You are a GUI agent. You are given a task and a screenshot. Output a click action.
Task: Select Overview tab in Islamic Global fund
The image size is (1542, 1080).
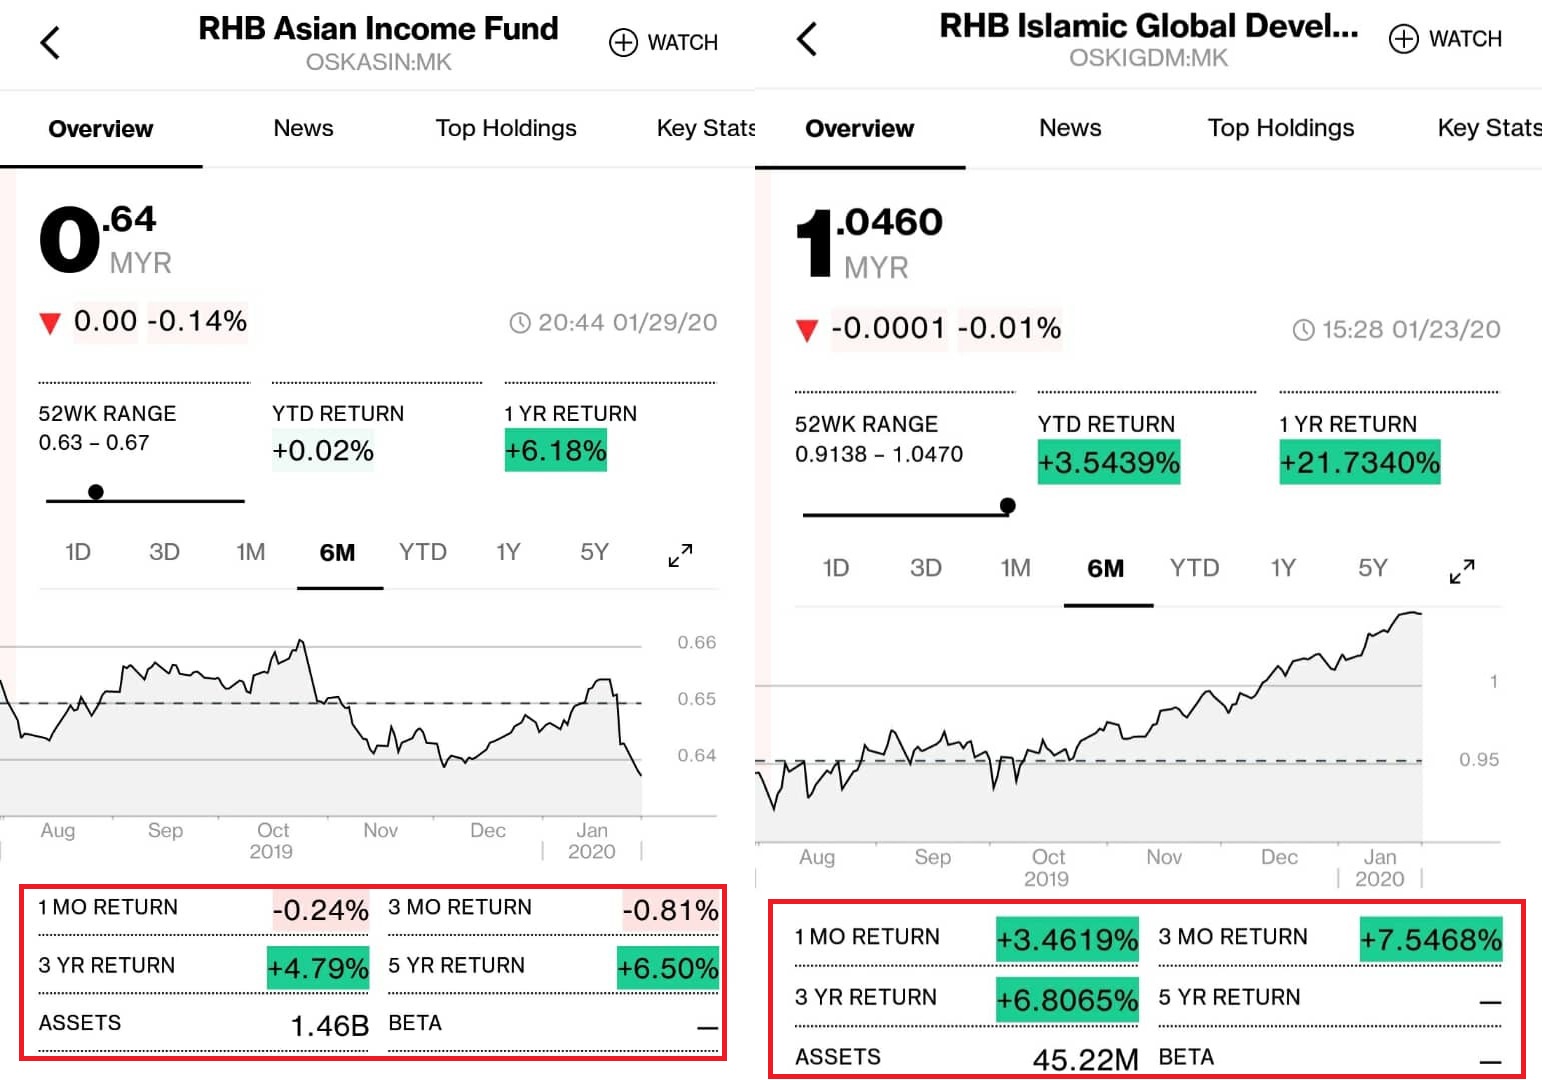(860, 129)
